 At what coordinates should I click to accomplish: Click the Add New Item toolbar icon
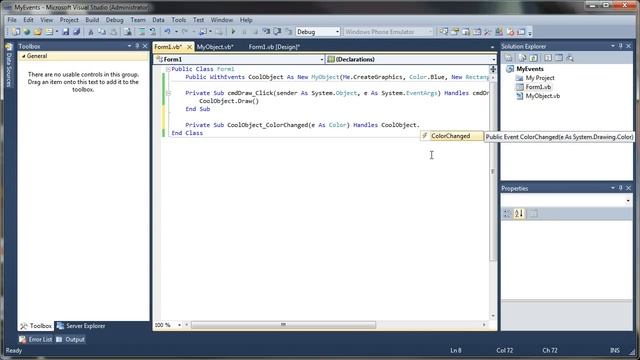click(49, 32)
